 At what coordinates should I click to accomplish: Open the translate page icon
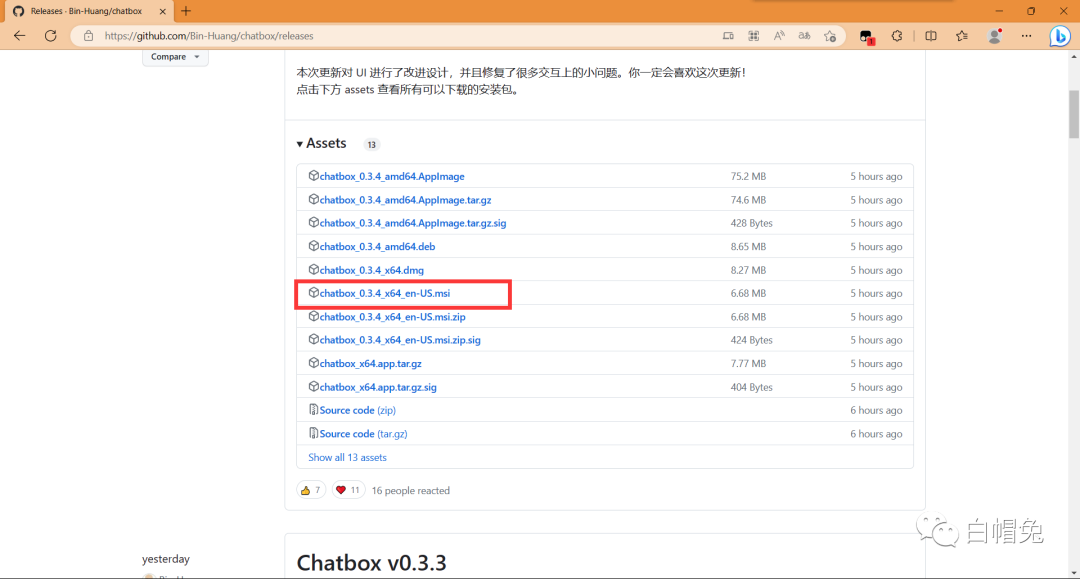[804, 36]
